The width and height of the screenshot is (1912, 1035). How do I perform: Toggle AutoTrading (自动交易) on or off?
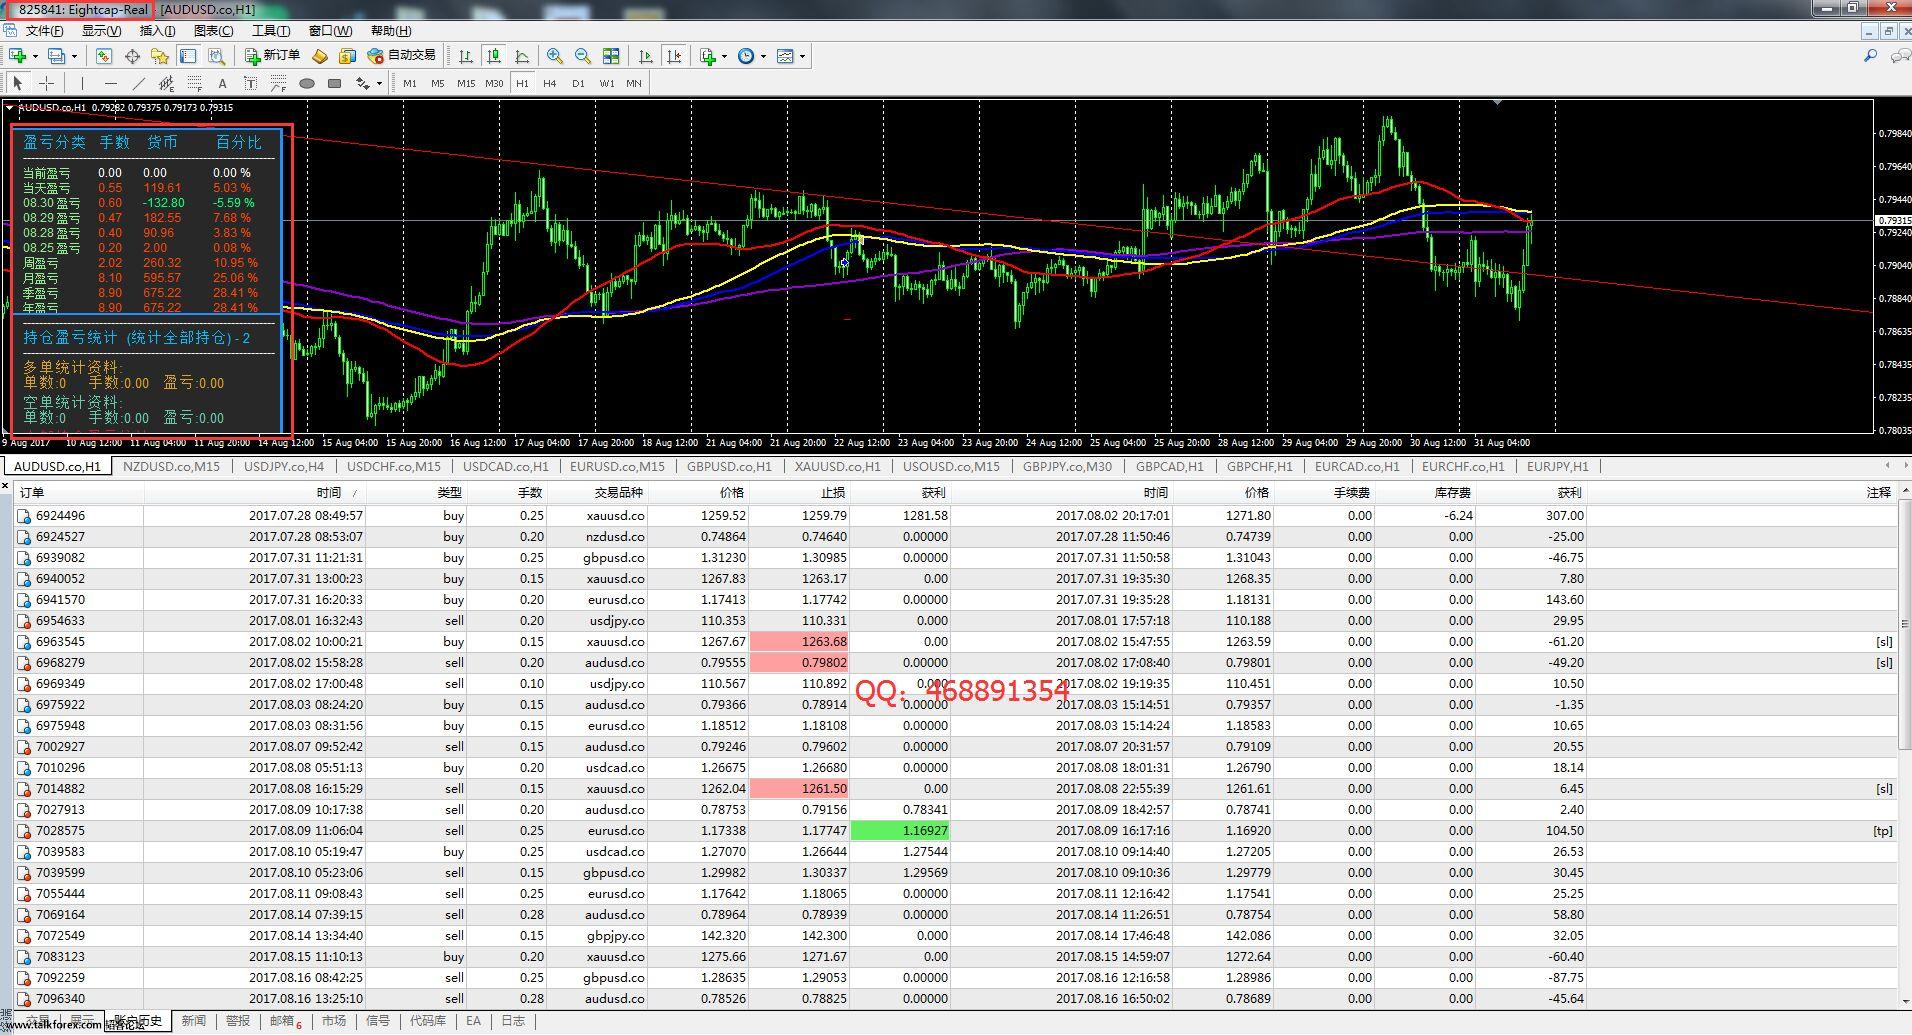click(x=402, y=56)
